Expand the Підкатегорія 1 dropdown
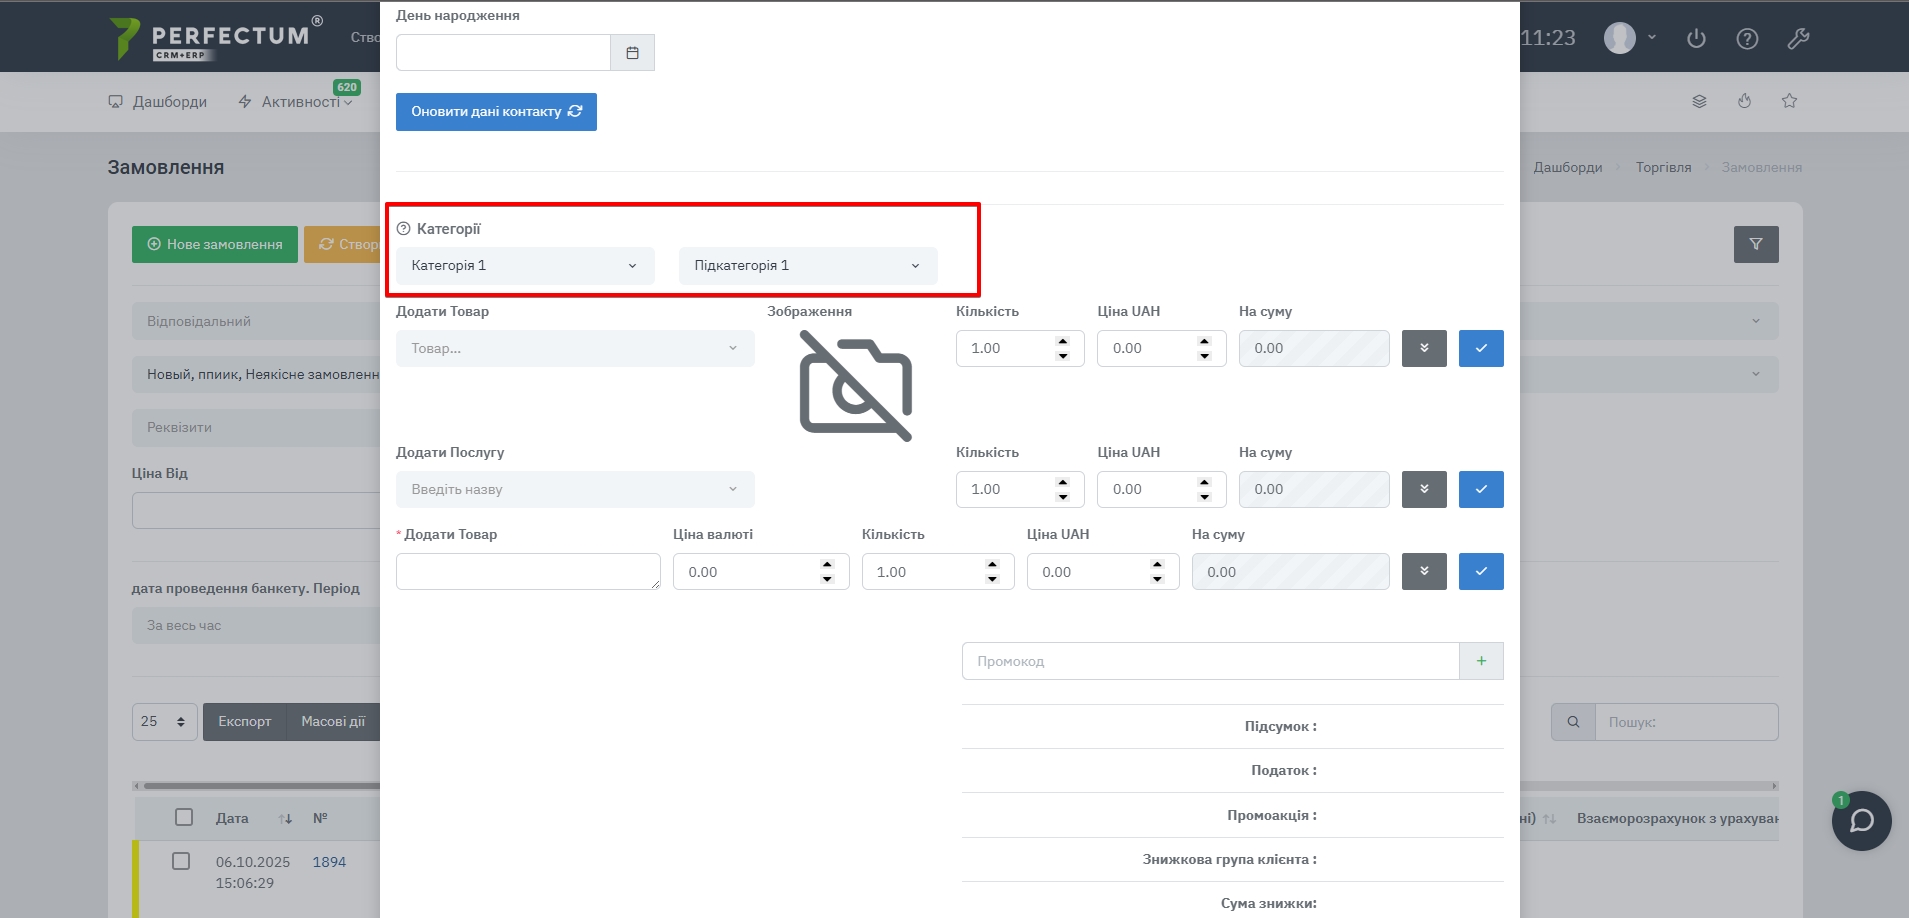Screen dimensions: 1909x918 click(x=807, y=266)
